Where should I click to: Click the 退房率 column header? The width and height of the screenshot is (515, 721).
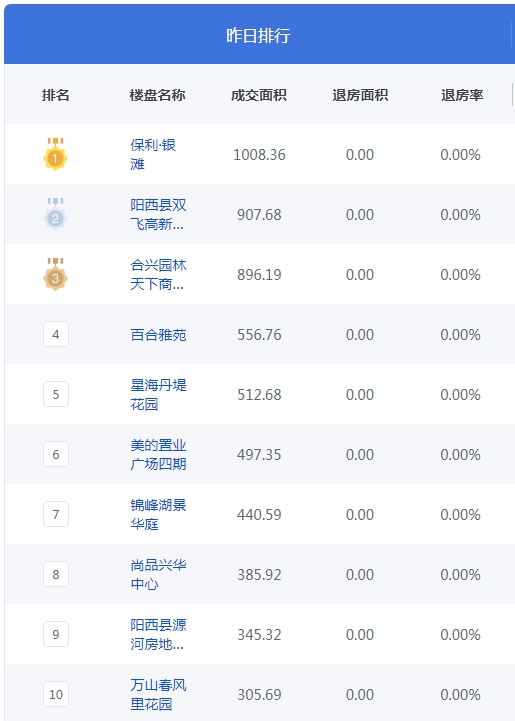(x=462, y=95)
